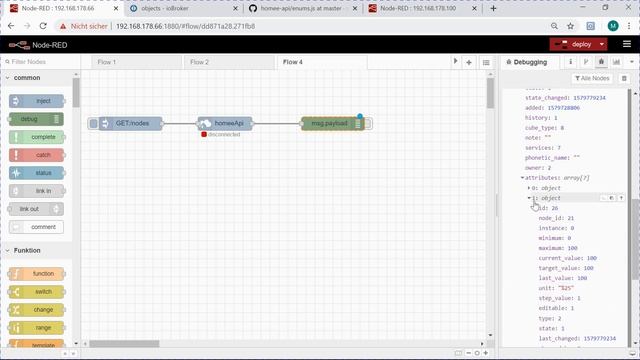Select the inject node in palette

click(37, 101)
